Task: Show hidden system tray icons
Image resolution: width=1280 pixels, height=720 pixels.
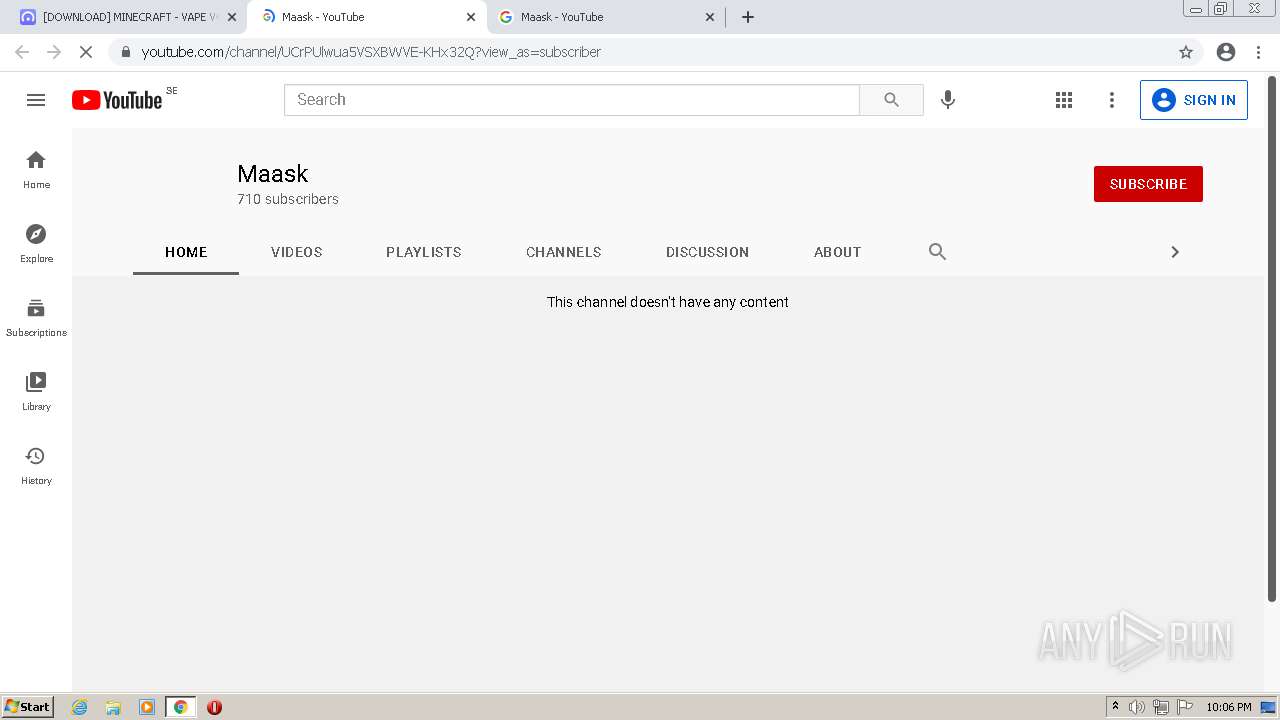Action: tap(1115, 707)
